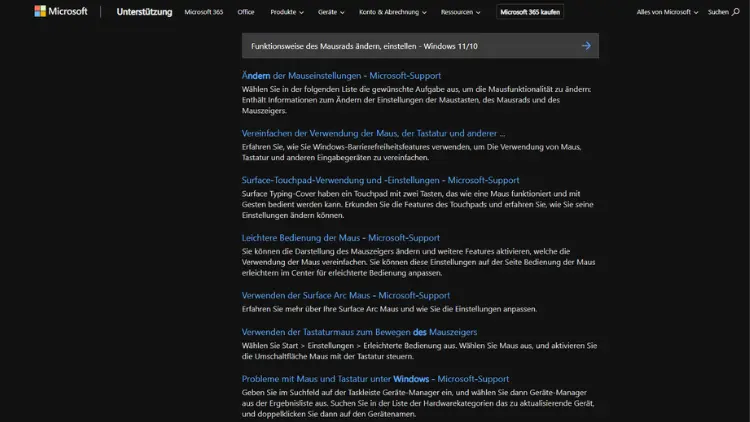Screen dimensions: 750x422
Task: Expand Konto & Abrechnung menu
Action: click(x=393, y=12)
